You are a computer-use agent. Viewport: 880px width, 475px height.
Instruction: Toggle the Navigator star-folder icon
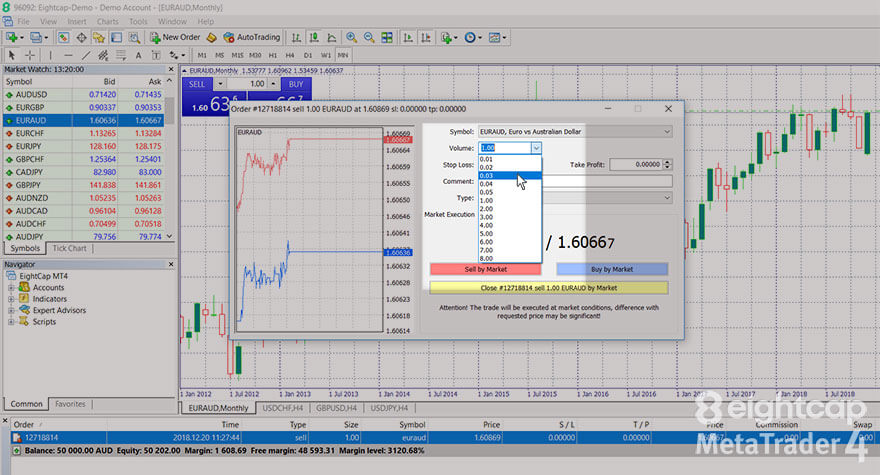tap(99, 38)
